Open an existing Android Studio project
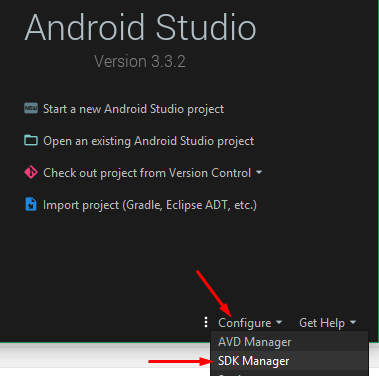This screenshot has width=379, height=376. coord(148,141)
